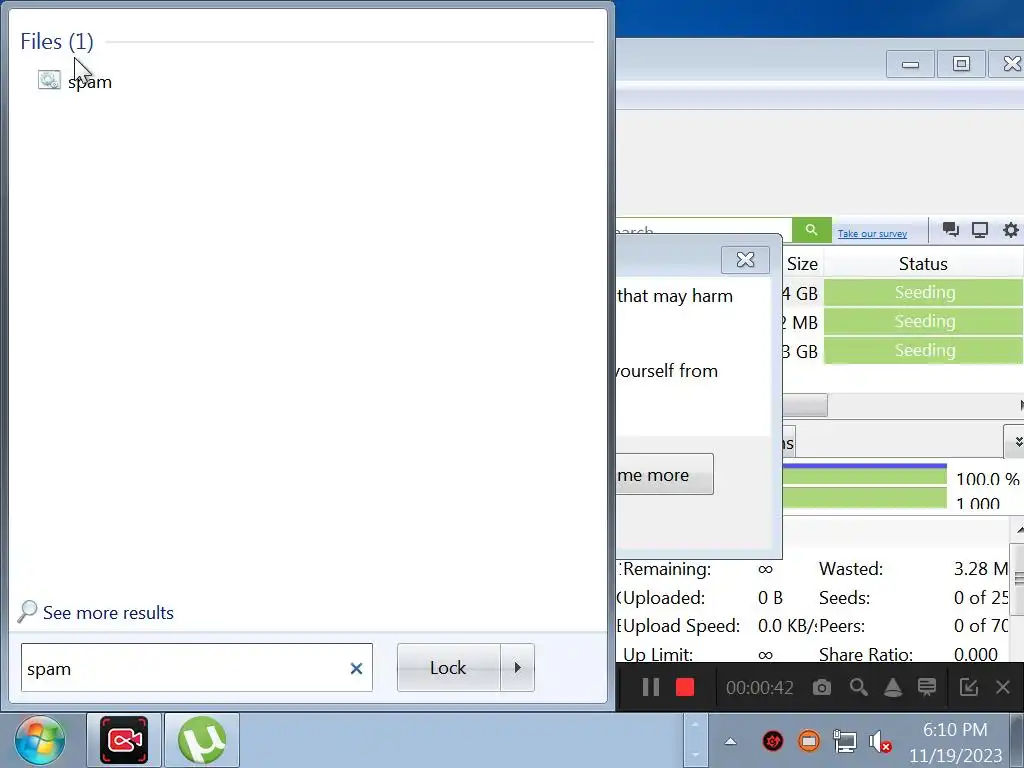
Task: Show hidden tray icons arrow
Action: (731, 741)
